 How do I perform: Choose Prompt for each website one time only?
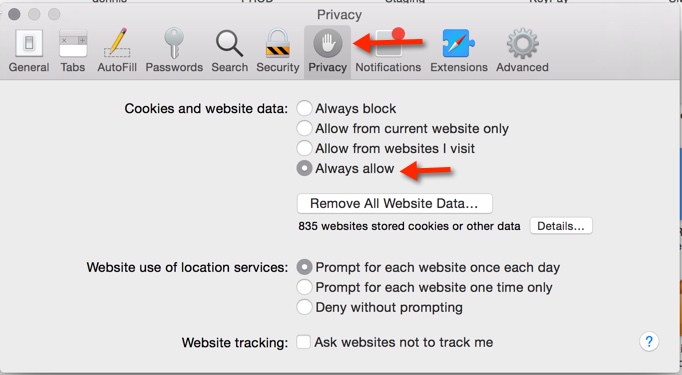(304, 287)
